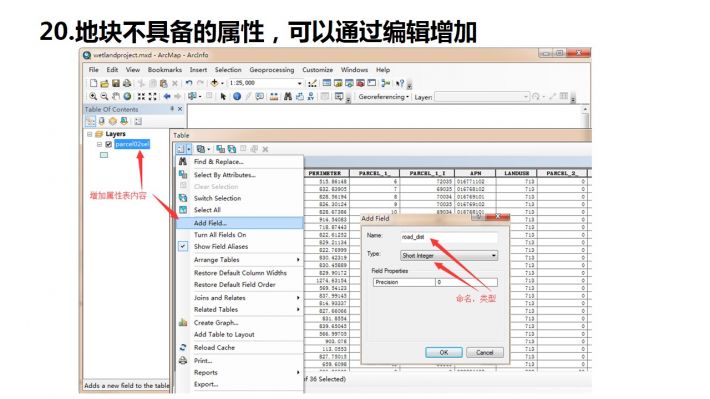Viewport: 710px width, 399px height.
Task: Click the APN column header
Action: (x=475, y=173)
